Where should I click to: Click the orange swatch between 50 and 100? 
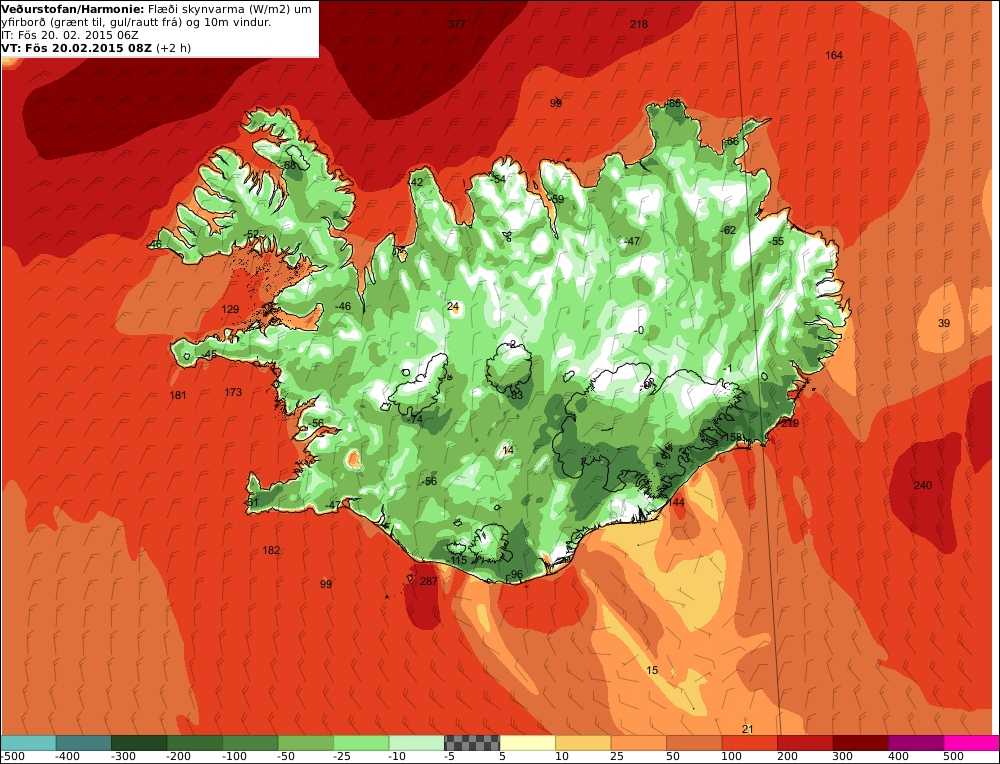coord(694,743)
